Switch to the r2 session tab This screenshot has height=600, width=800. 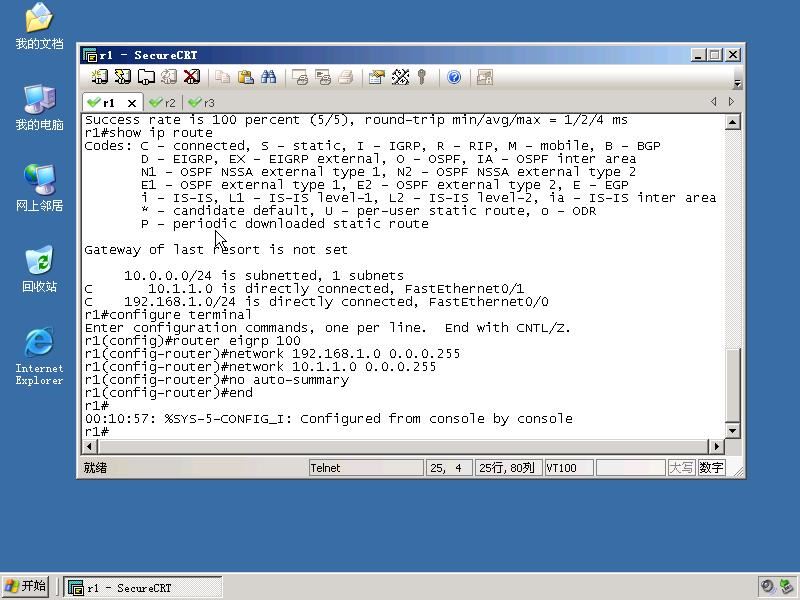coord(162,103)
